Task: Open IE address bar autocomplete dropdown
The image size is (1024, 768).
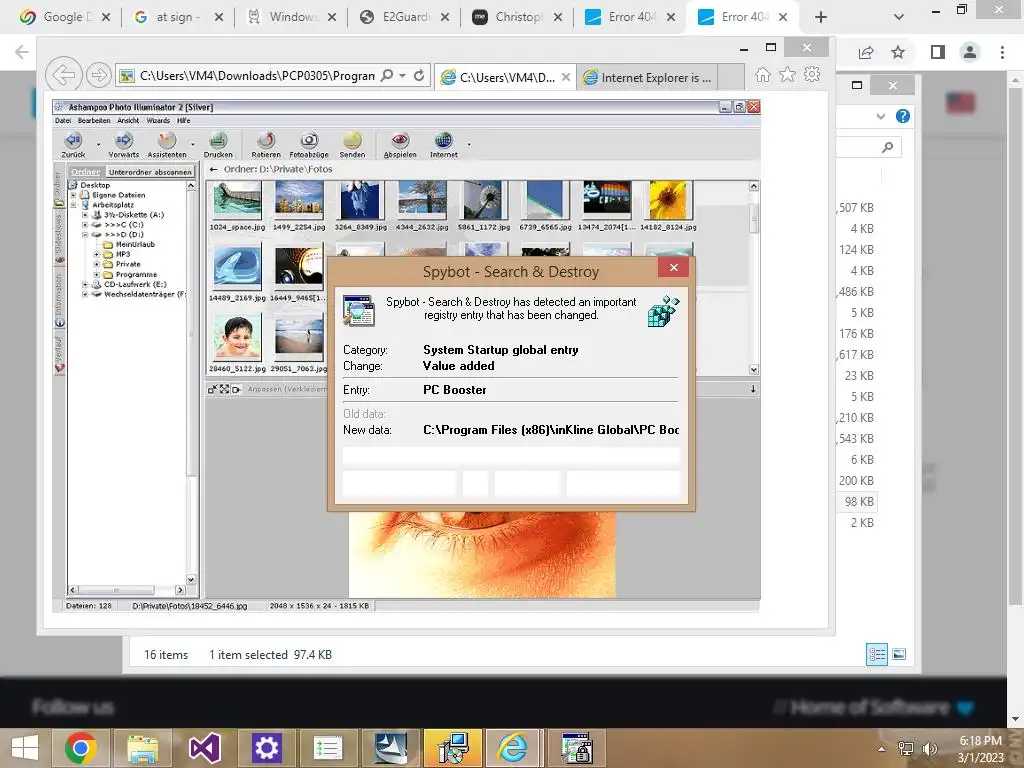Action: coord(402,76)
